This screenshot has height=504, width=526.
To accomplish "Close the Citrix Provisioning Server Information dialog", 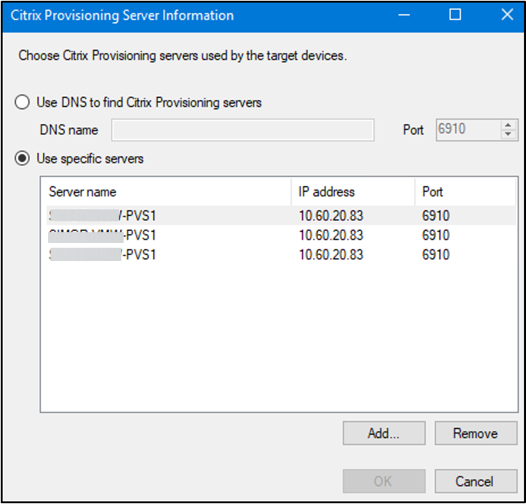I will pos(507,15).
